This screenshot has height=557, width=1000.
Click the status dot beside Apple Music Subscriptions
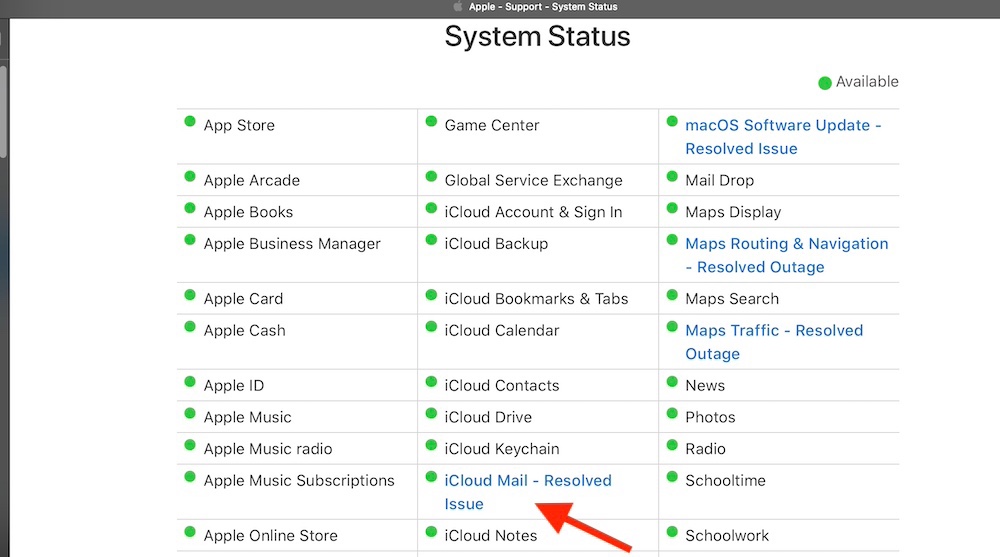(189, 477)
